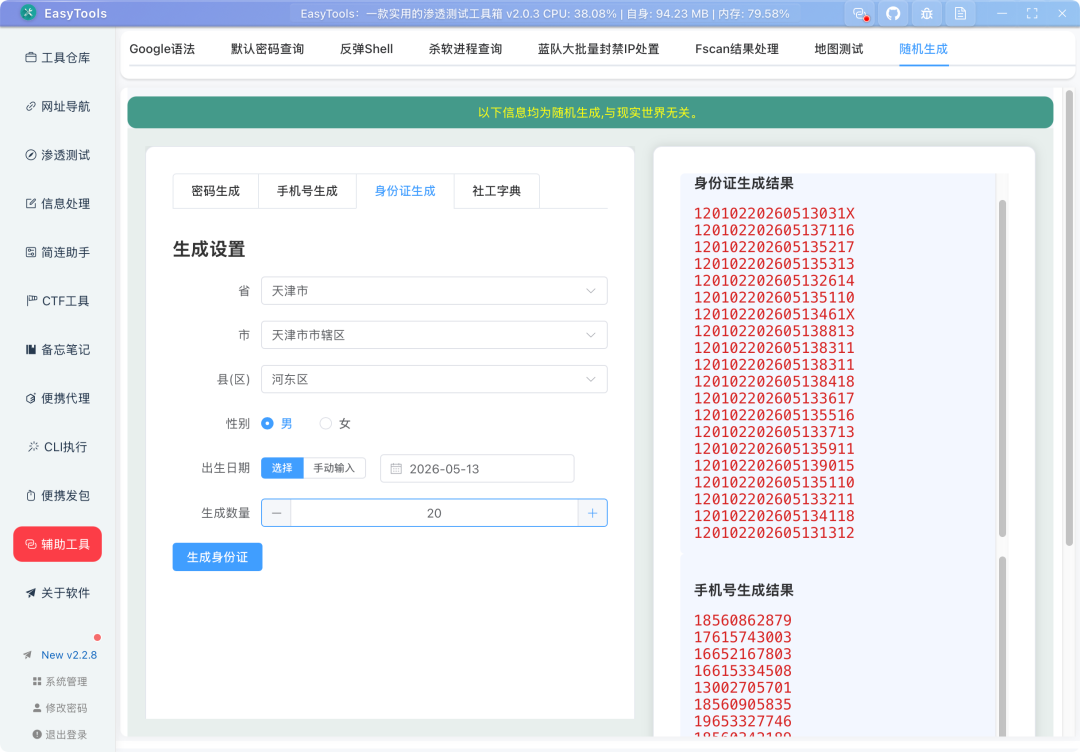Decrease the 生成数量 with the minus button
The height and width of the screenshot is (752, 1080).
pyautogui.click(x=276, y=513)
